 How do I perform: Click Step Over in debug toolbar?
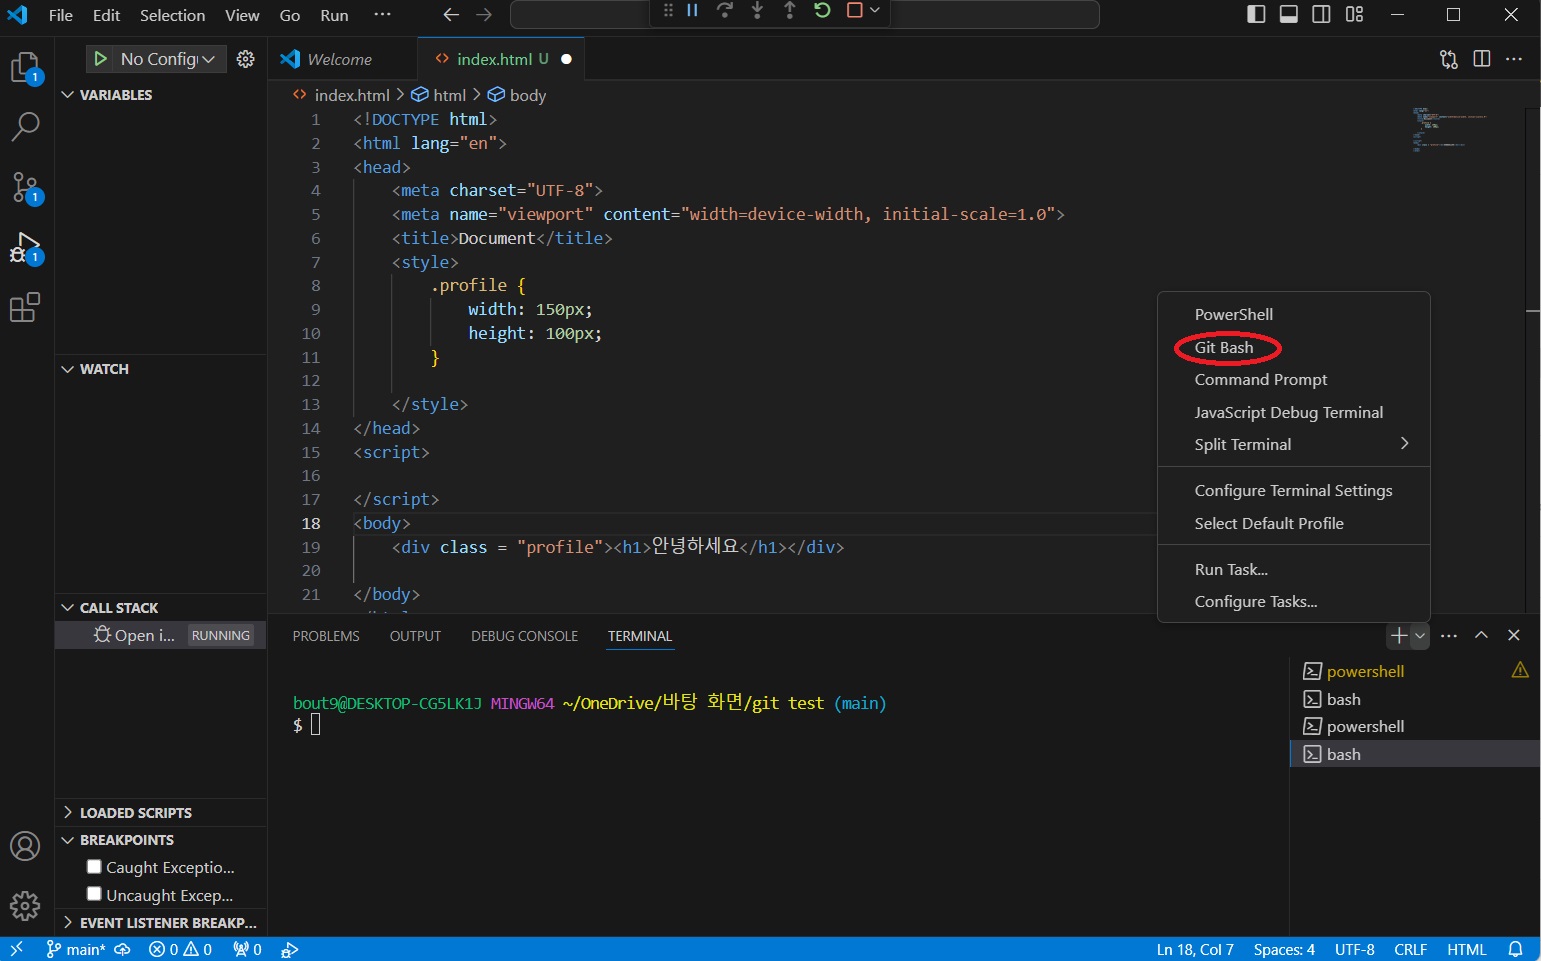pyautogui.click(x=725, y=11)
